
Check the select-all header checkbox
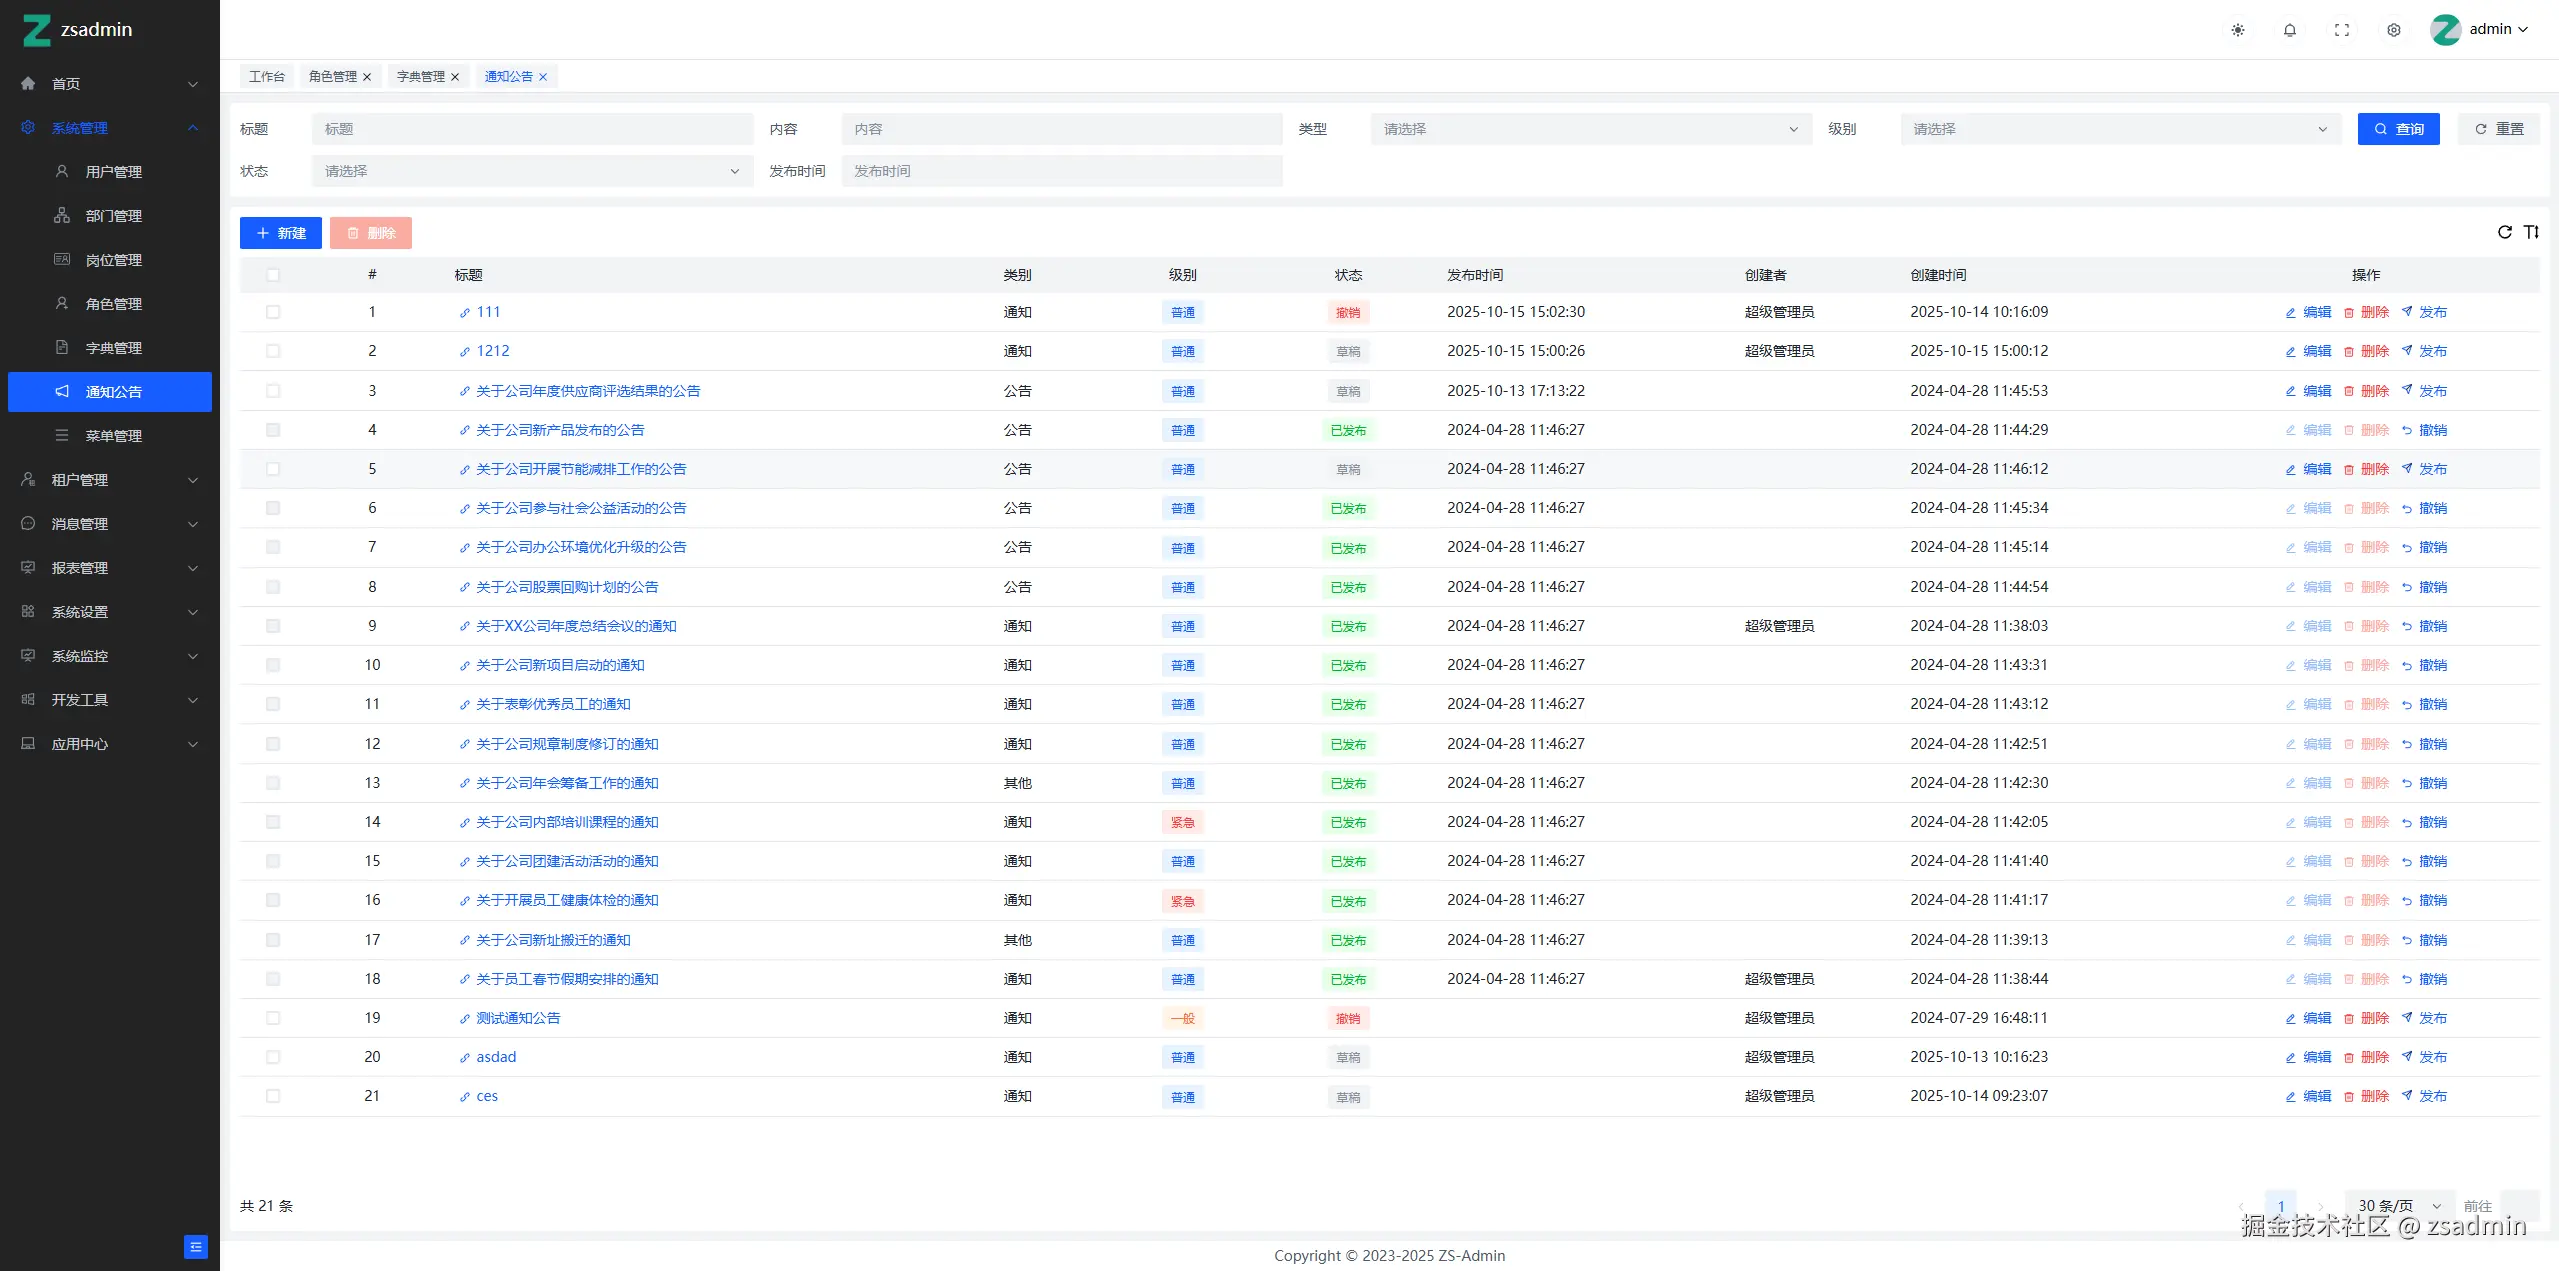tap(273, 275)
